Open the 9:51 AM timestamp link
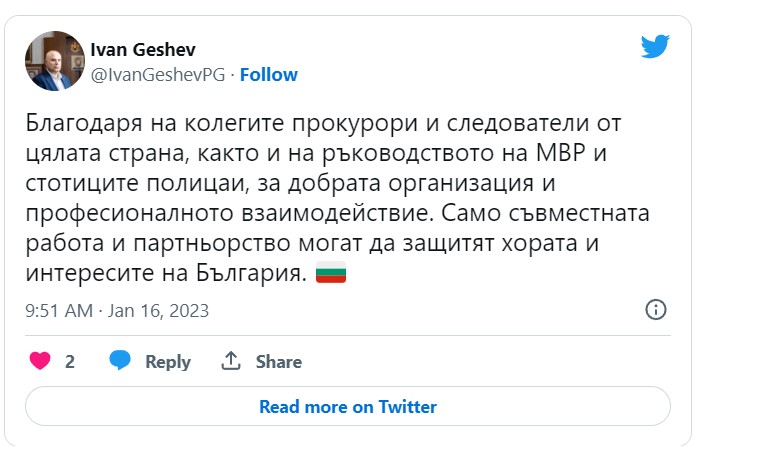Screen dimensions: 772x456 tap(59, 310)
